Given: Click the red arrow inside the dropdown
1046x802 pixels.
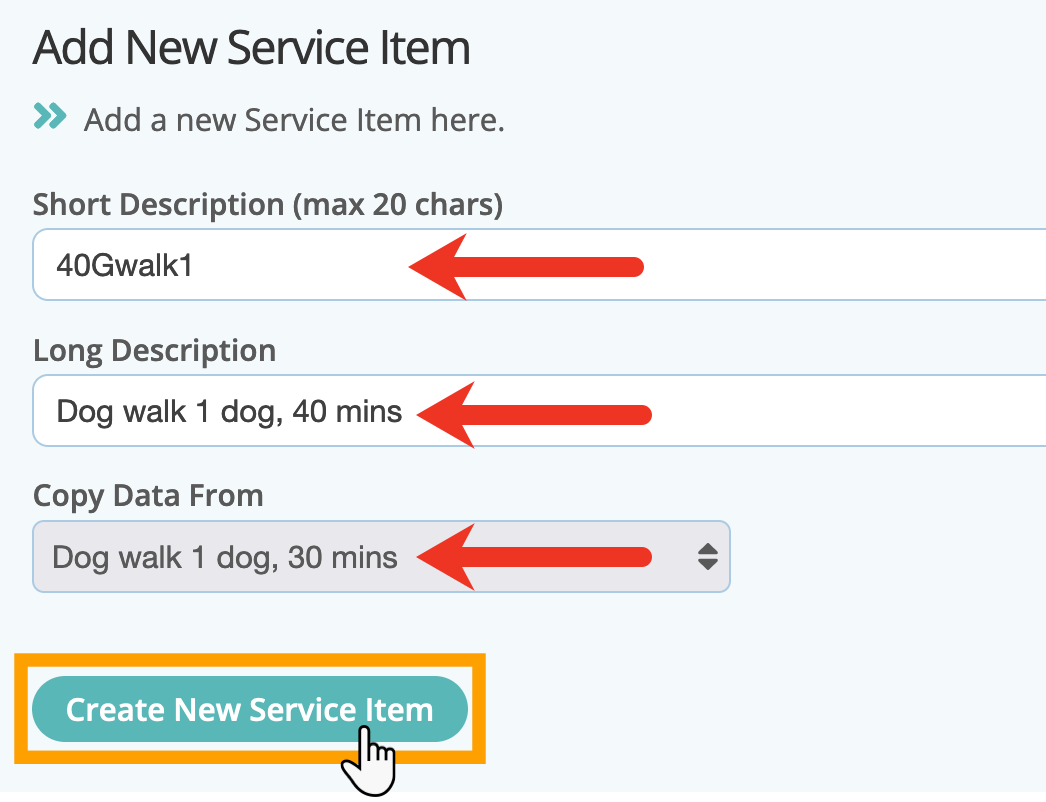Looking at the screenshot, I should [x=534, y=557].
